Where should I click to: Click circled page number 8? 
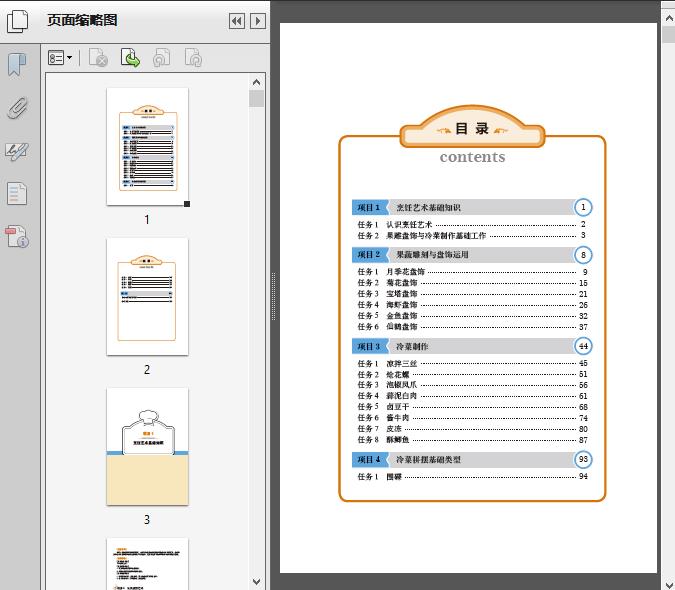583,255
